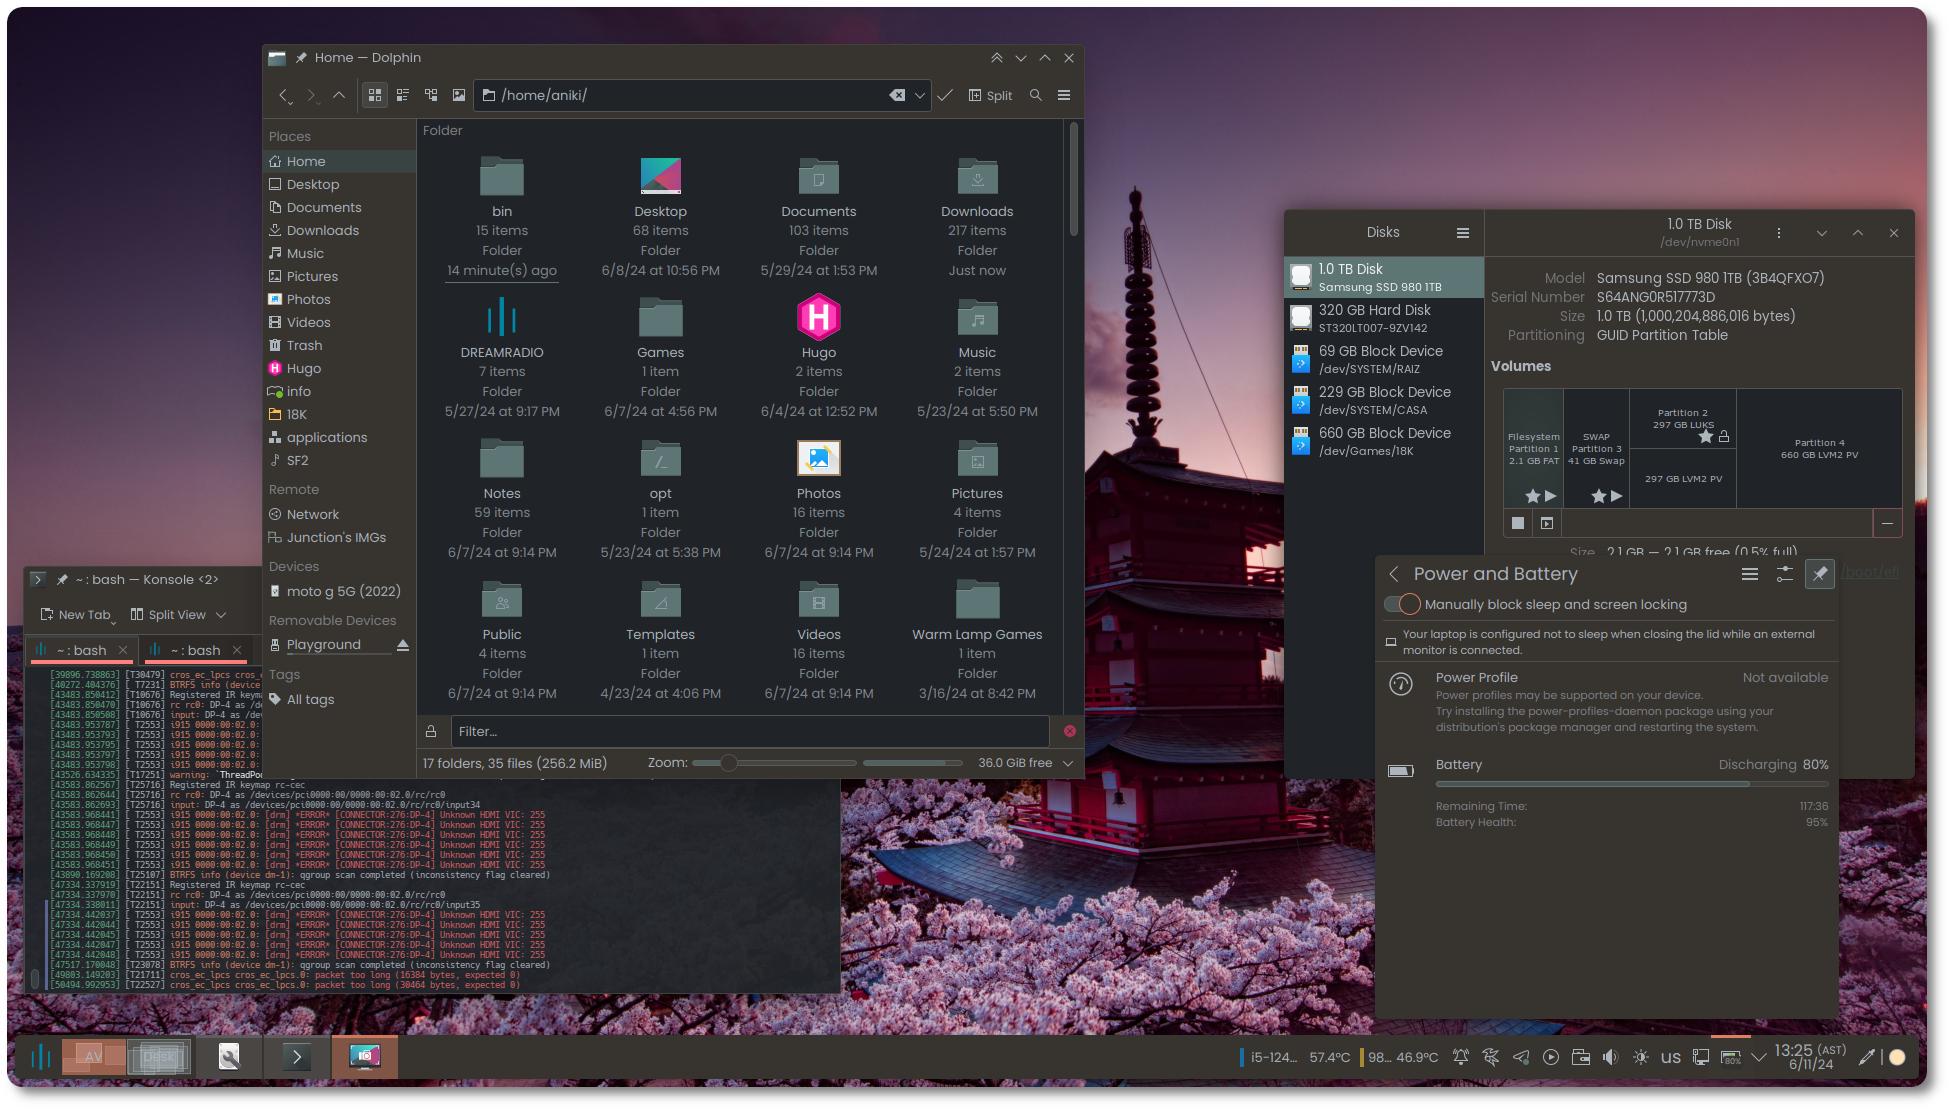Viewport: 1950px width, 1110px height.
Task: Select the Photos folder in file view
Action: click(819, 459)
